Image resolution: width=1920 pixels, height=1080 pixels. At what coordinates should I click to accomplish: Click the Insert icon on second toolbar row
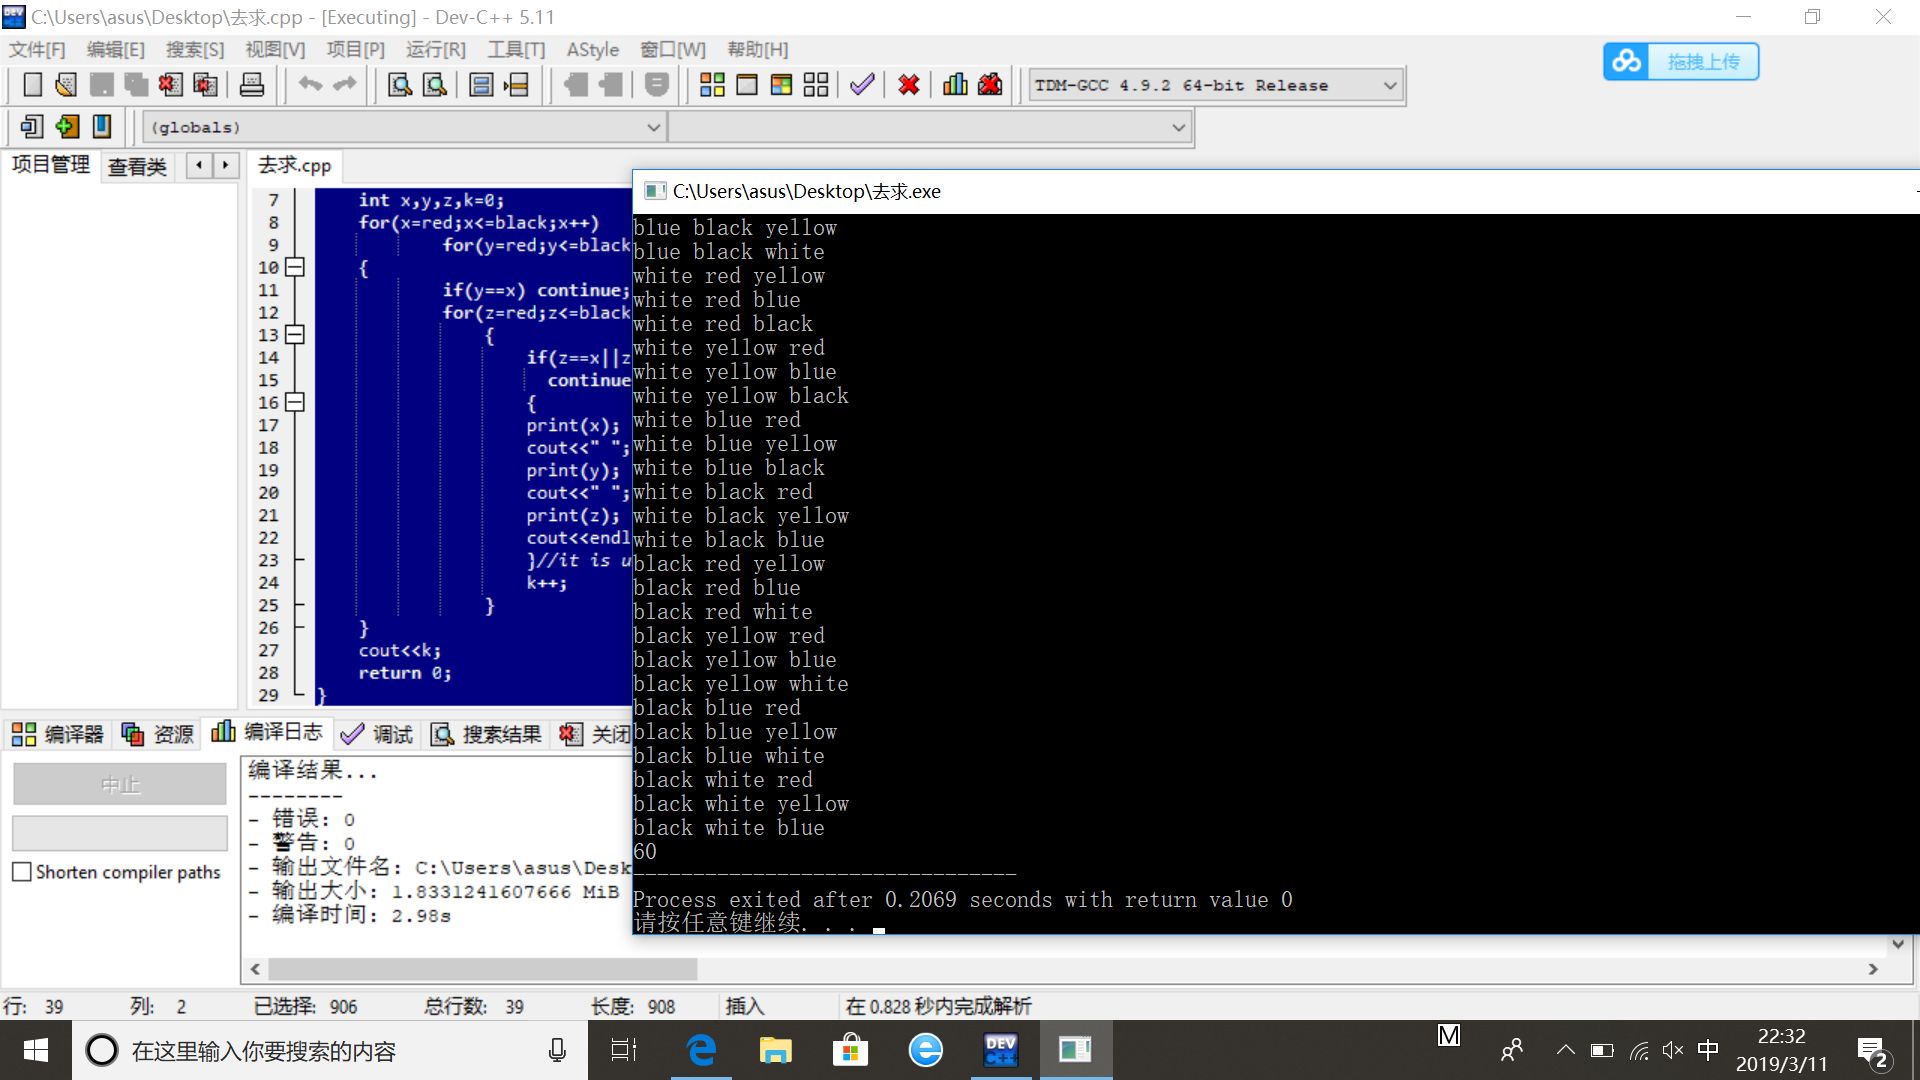[x=32, y=127]
